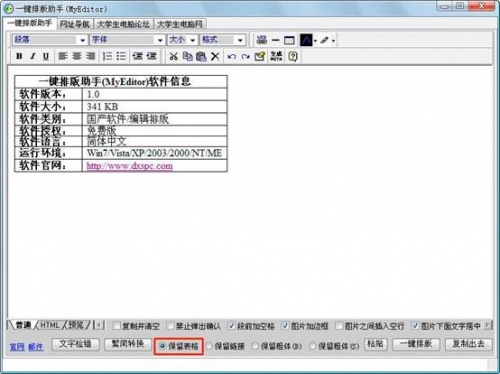Delete selection with the X icon

[215, 56]
